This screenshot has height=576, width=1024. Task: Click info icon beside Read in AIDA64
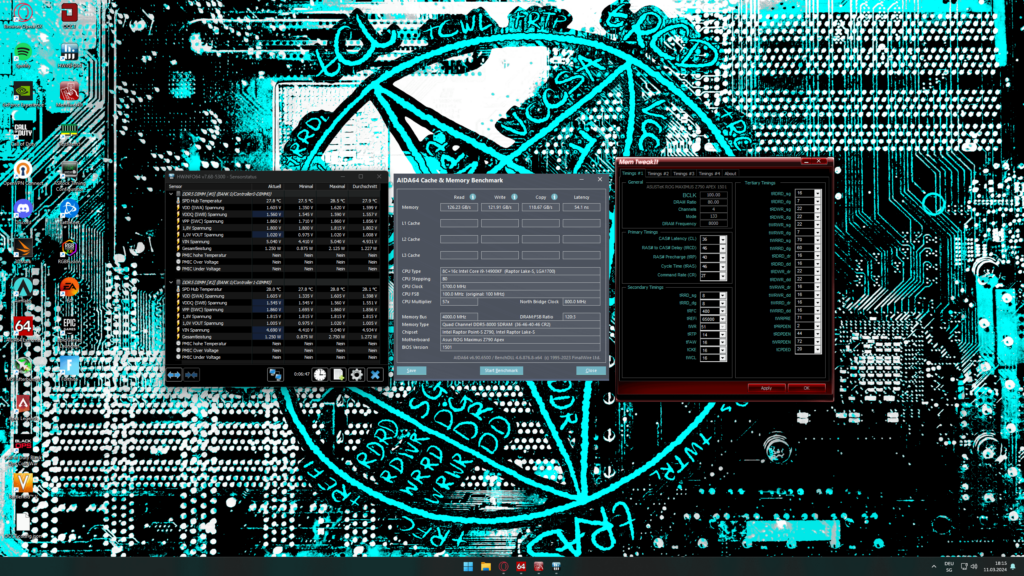(x=472, y=197)
